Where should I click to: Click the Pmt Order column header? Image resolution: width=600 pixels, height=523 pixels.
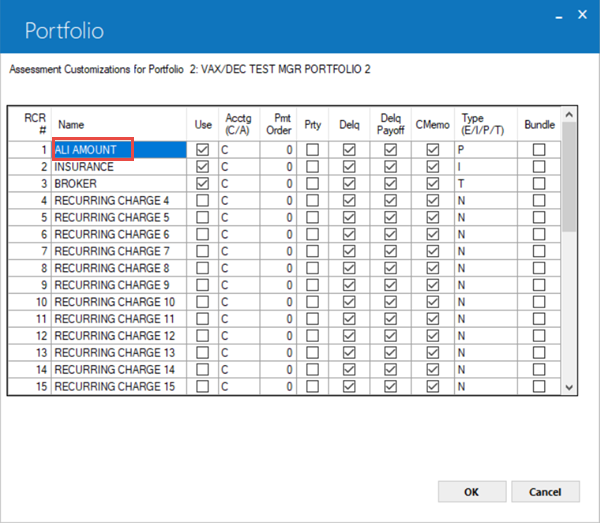(x=278, y=124)
